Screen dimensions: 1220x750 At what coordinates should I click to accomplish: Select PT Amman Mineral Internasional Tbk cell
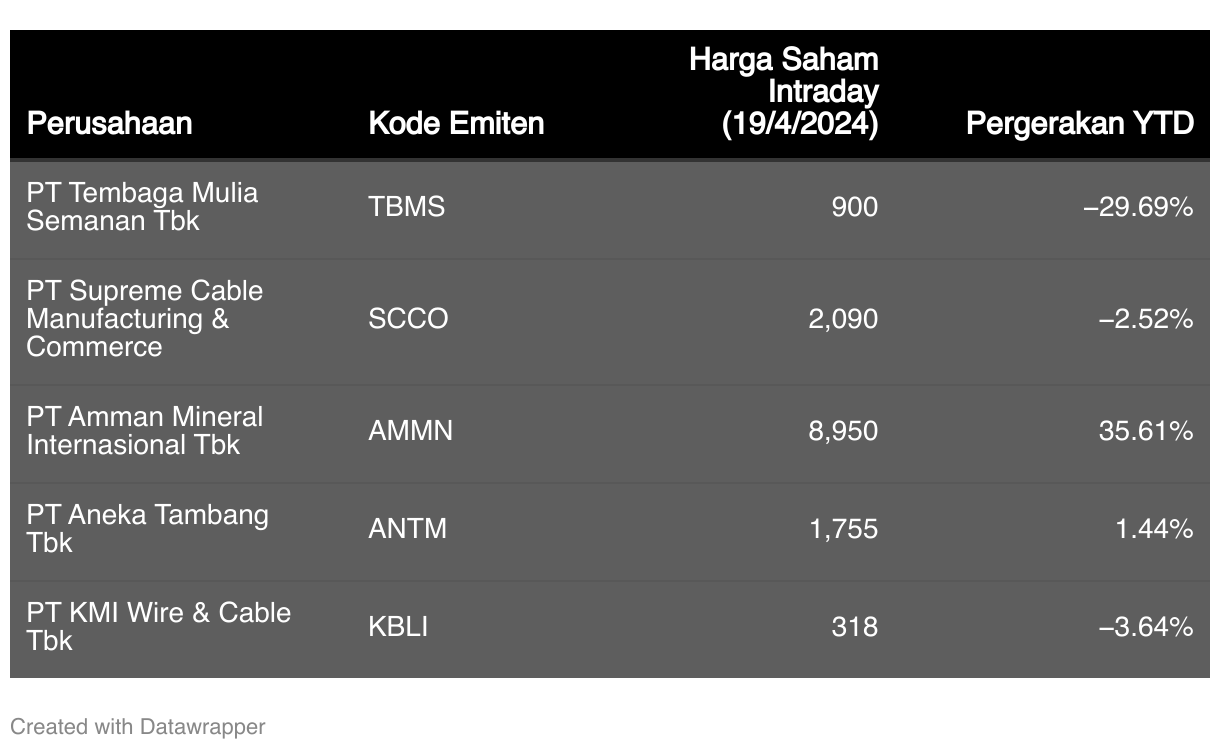coord(145,431)
